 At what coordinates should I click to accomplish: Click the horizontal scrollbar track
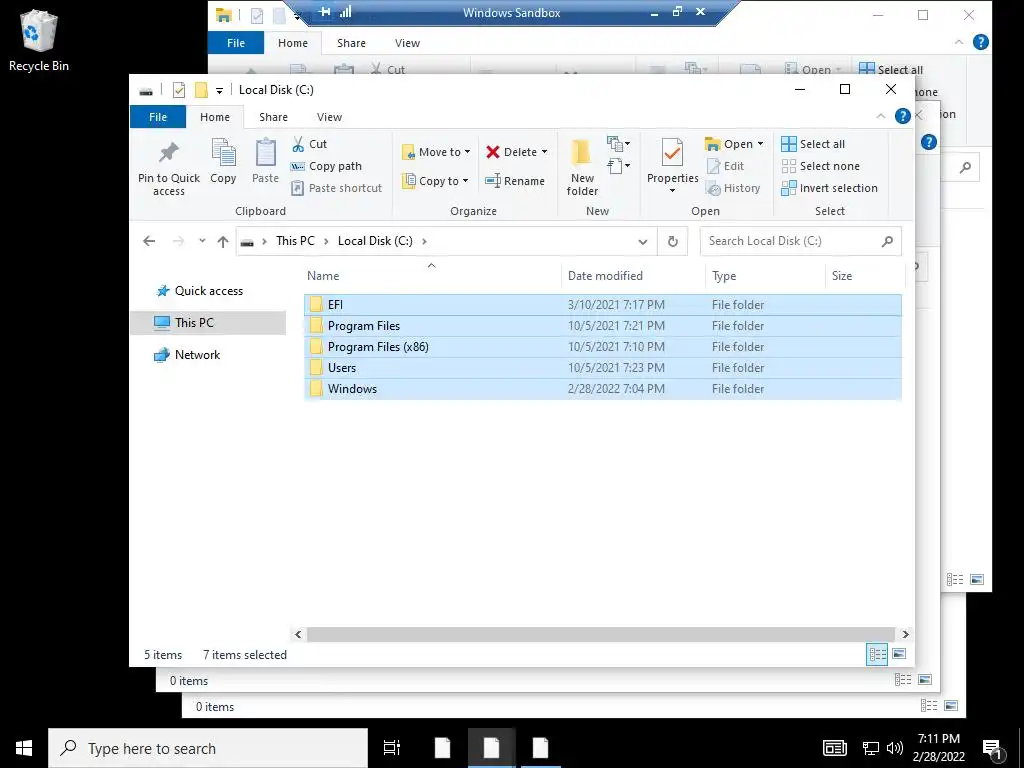pos(600,634)
